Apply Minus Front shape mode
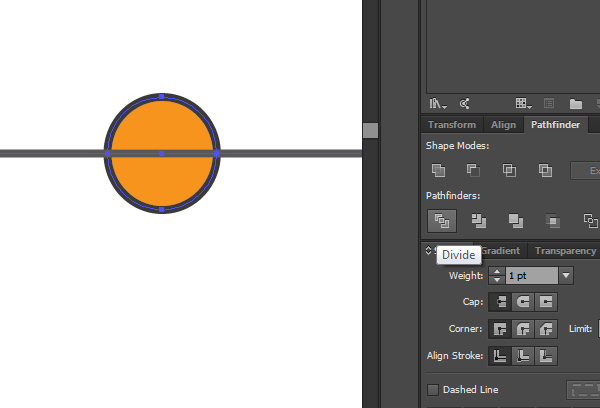600x408 pixels. pos(473,170)
